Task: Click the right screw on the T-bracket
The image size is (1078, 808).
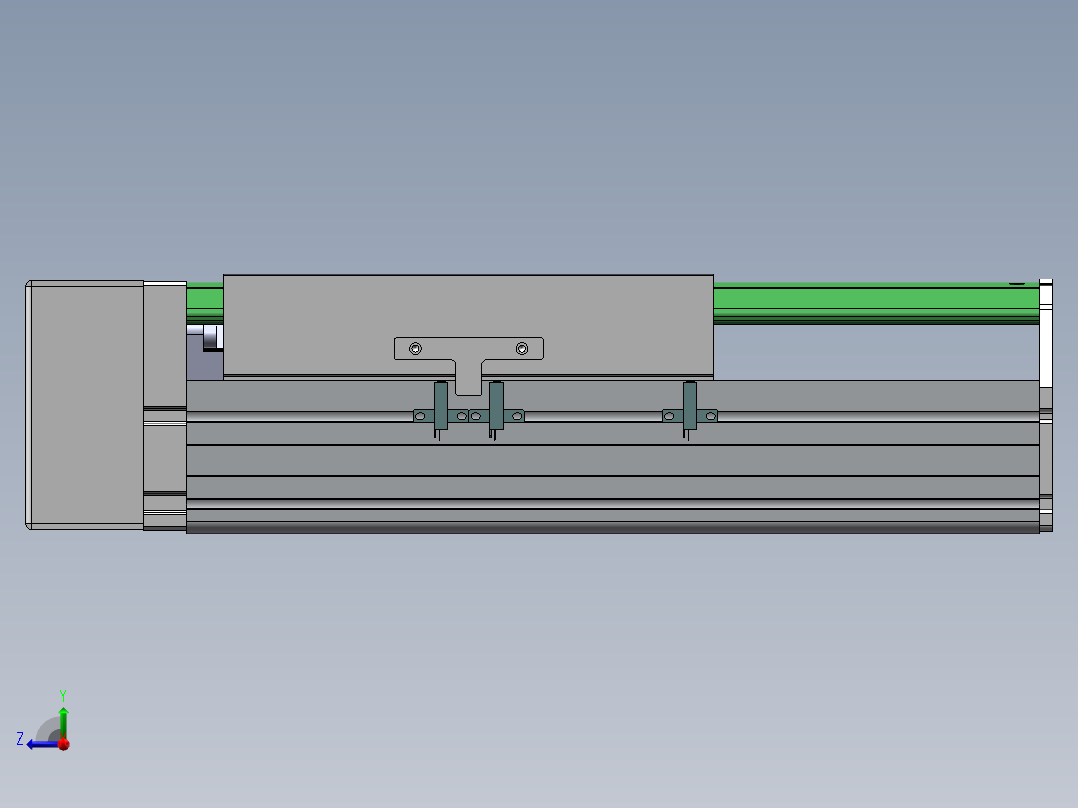Action: coord(522,349)
